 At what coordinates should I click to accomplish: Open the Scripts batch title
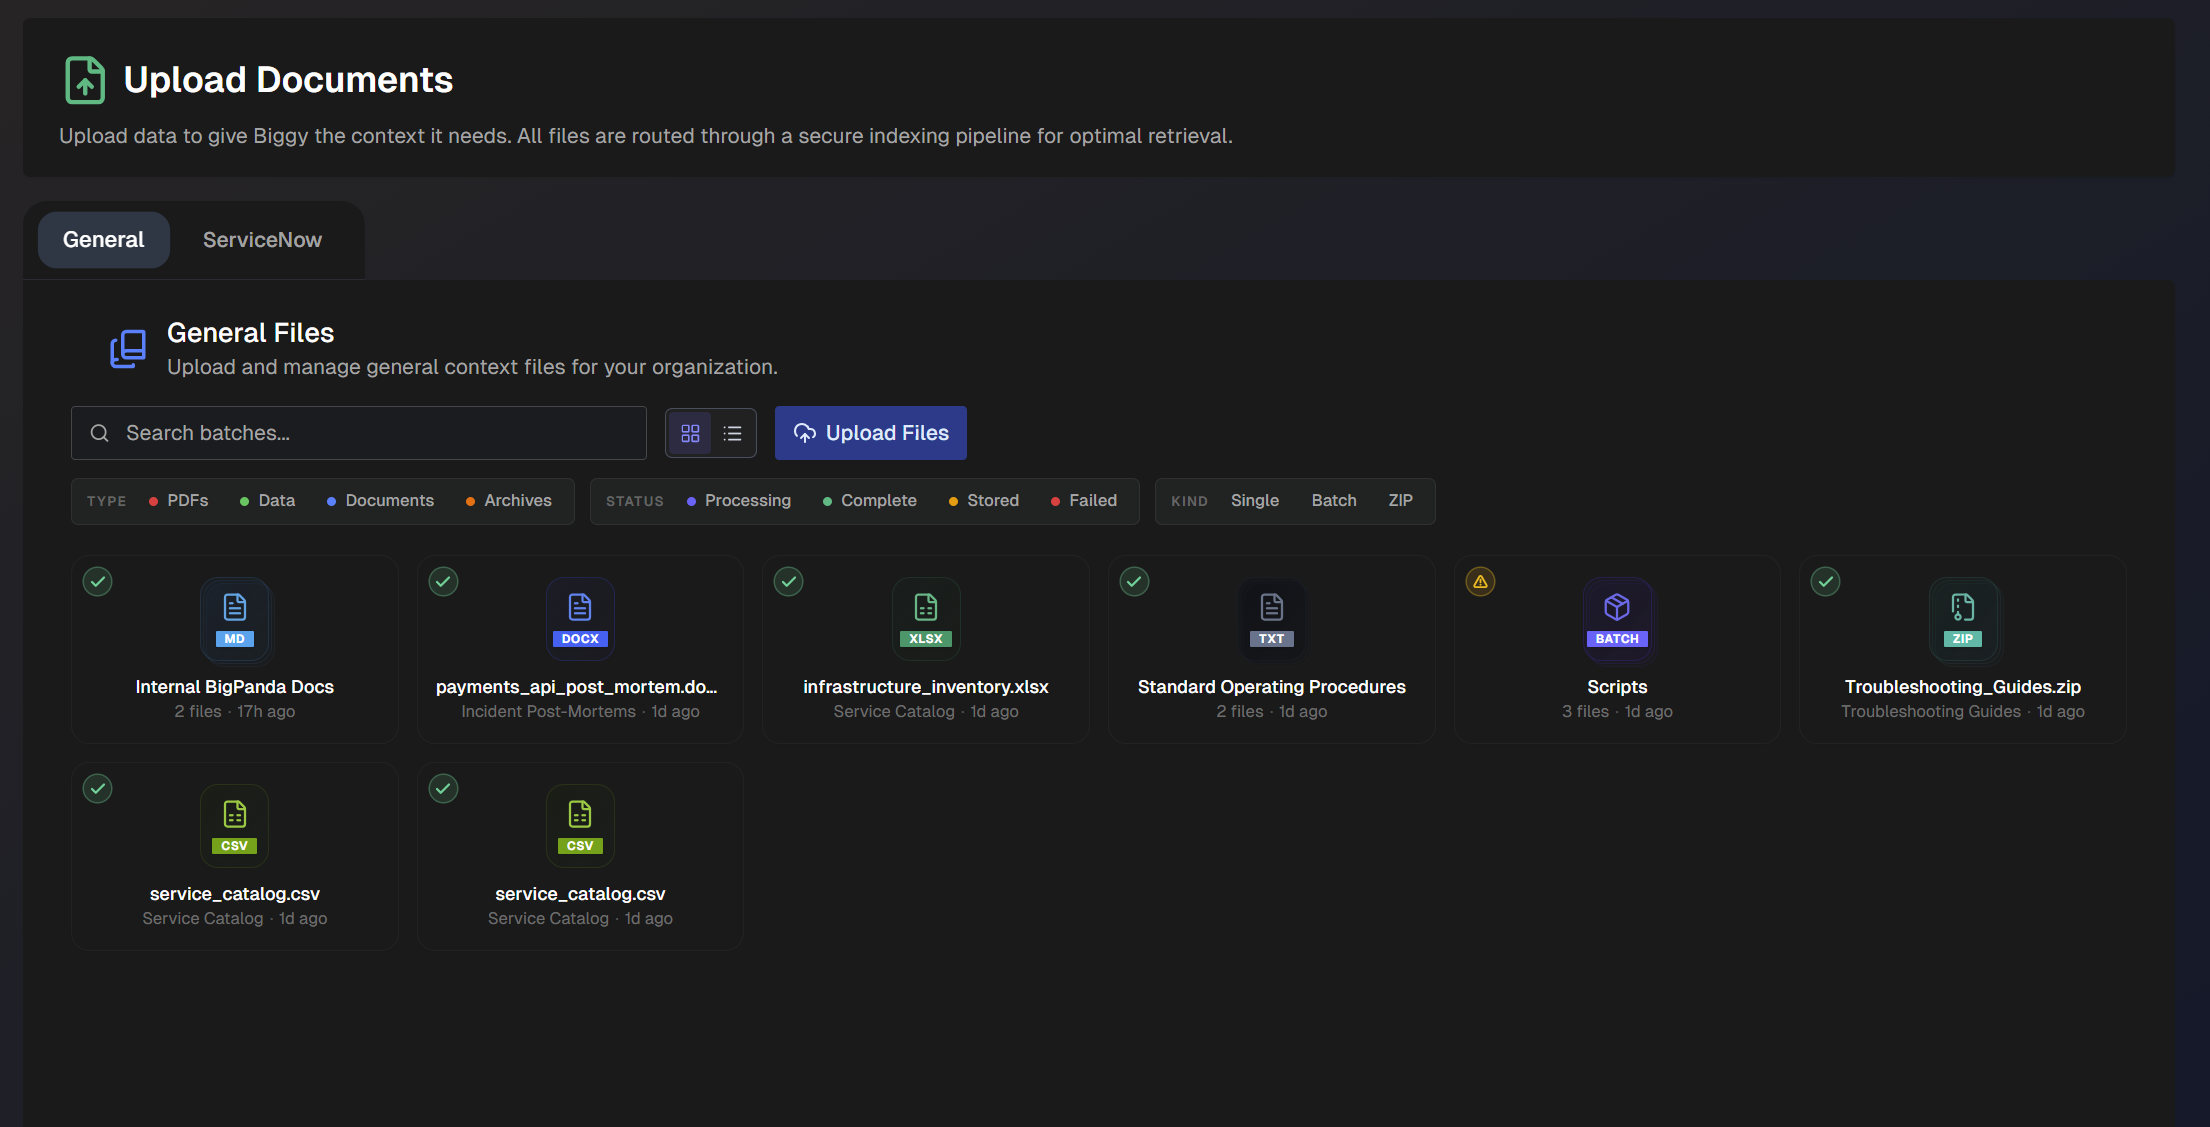[x=1617, y=687]
